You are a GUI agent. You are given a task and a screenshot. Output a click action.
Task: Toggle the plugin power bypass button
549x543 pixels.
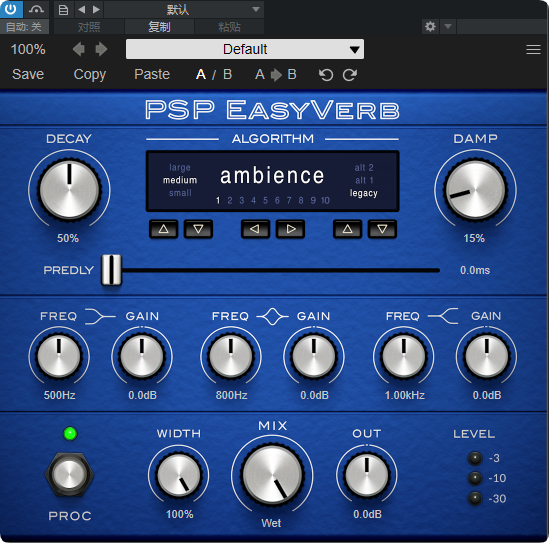click(x=11, y=9)
